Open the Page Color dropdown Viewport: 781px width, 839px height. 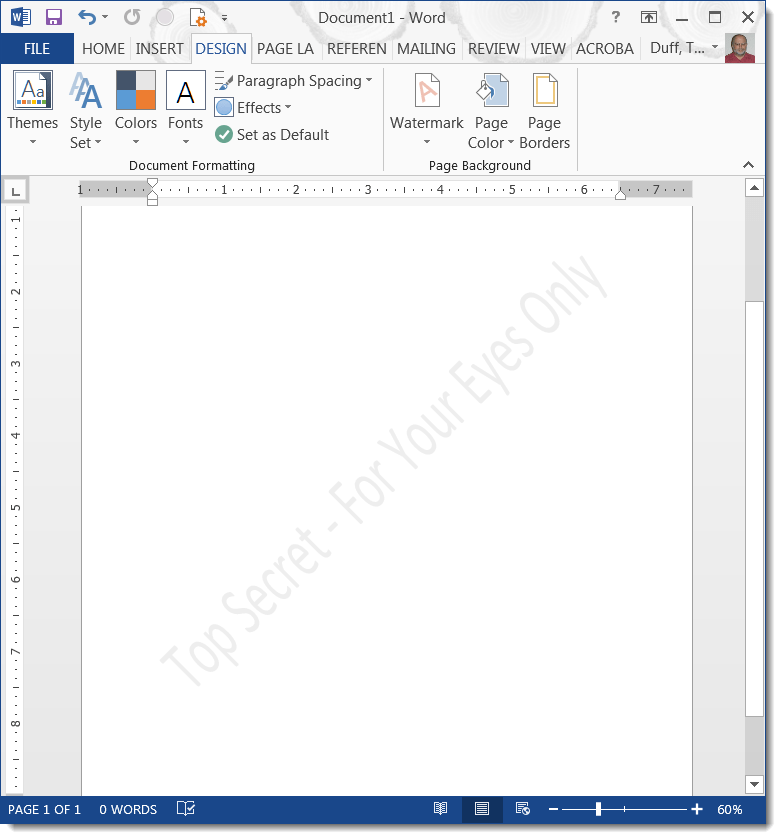(490, 110)
